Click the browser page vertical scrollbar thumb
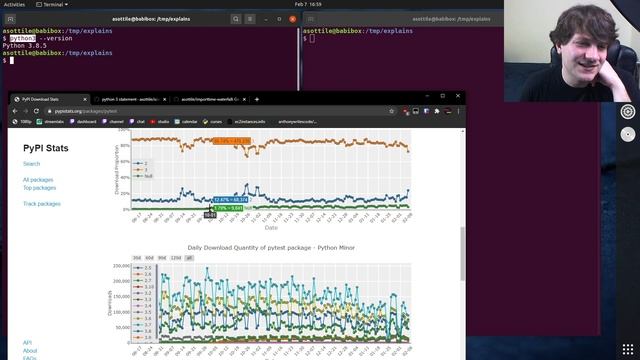Viewport: 640px width, 360px height. 462,253
